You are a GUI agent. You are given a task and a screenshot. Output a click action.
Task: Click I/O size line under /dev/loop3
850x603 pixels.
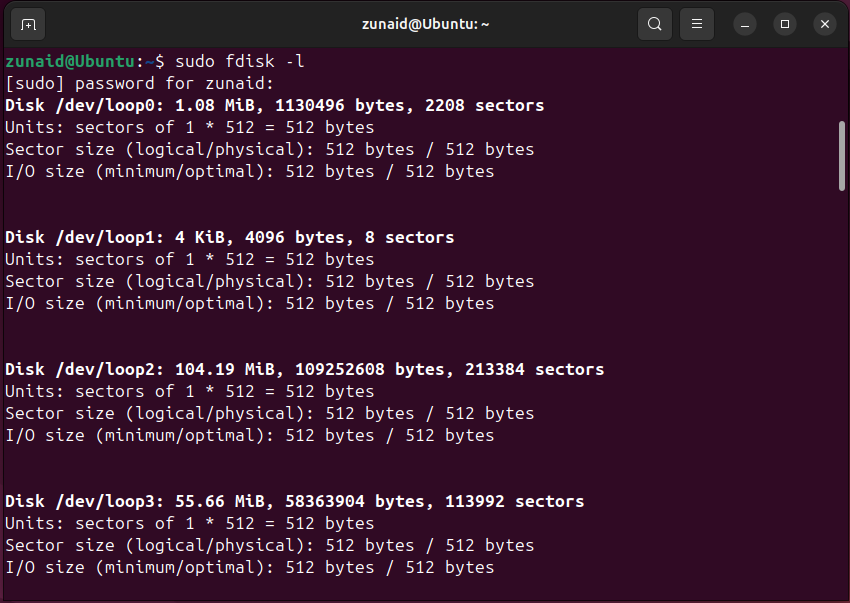(249, 567)
